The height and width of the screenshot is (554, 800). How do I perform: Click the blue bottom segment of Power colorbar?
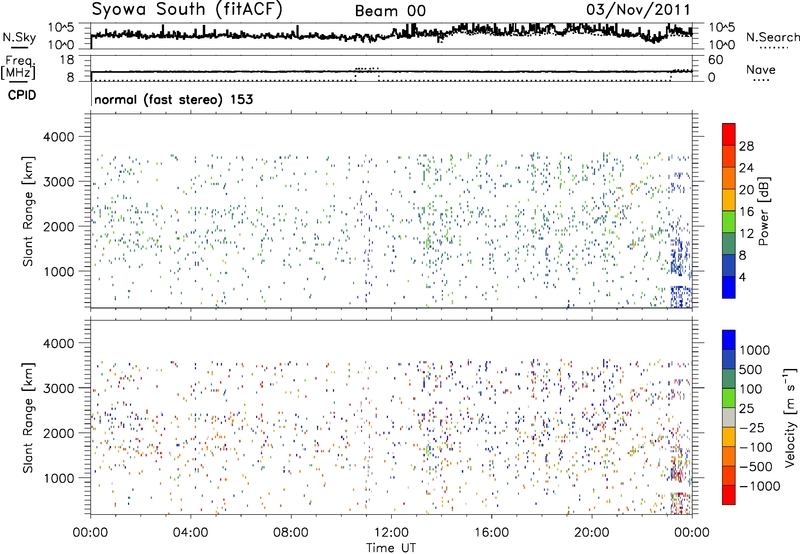[729, 287]
